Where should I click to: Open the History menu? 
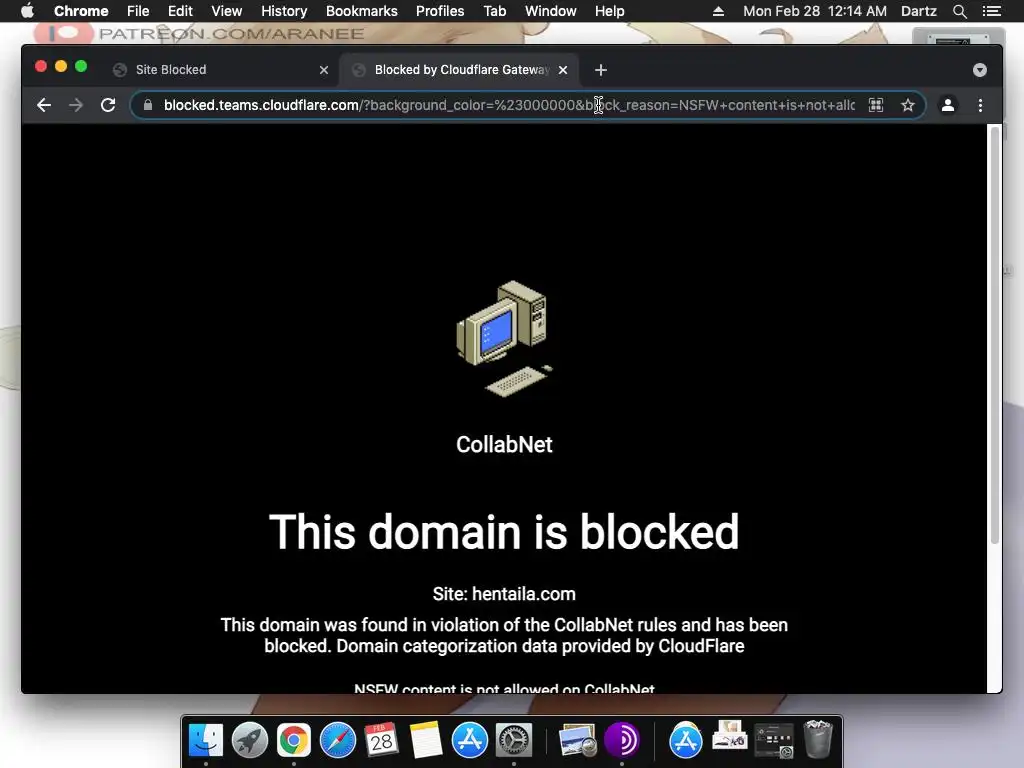point(284,11)
